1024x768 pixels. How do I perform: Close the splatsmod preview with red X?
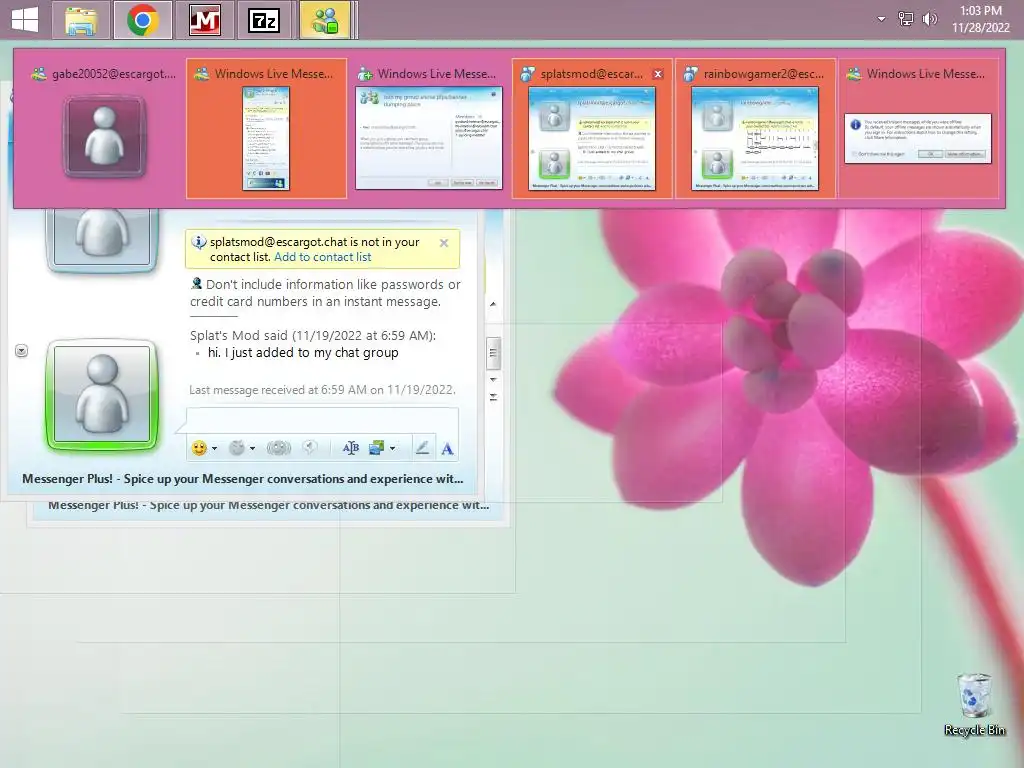pyautogui.click(x=658, y=74)
